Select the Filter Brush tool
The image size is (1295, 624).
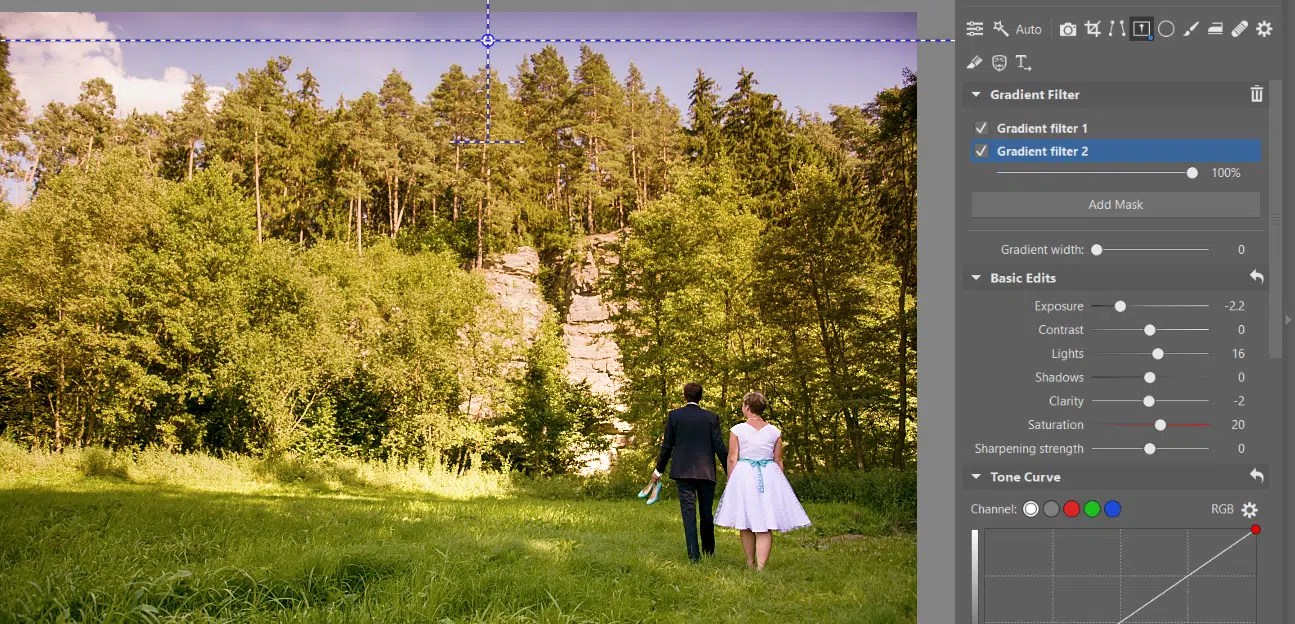pos(1190,28)
